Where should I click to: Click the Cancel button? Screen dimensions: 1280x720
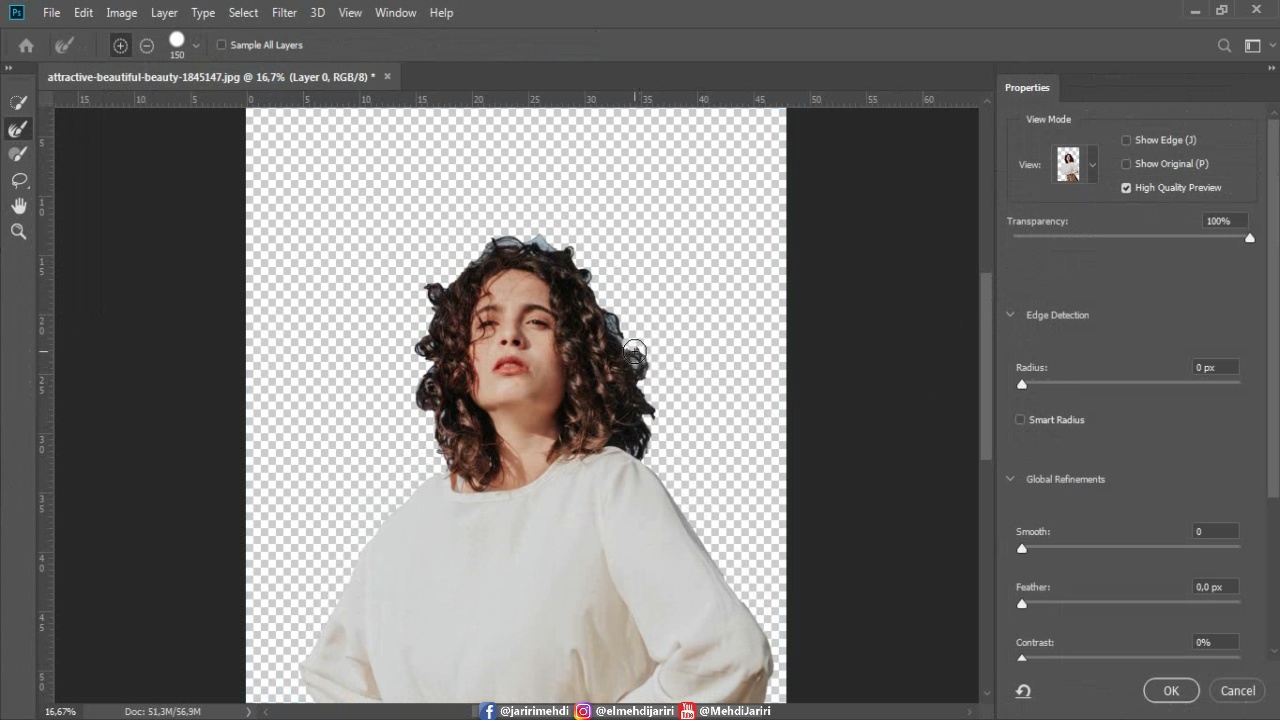[x=1237, y=691]
